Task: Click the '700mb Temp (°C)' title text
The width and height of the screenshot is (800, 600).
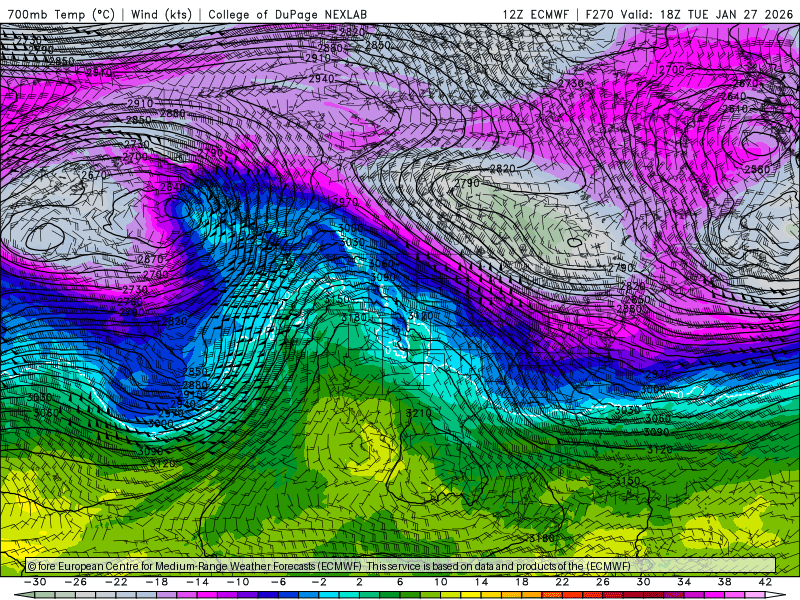Action: pos(62,14)
